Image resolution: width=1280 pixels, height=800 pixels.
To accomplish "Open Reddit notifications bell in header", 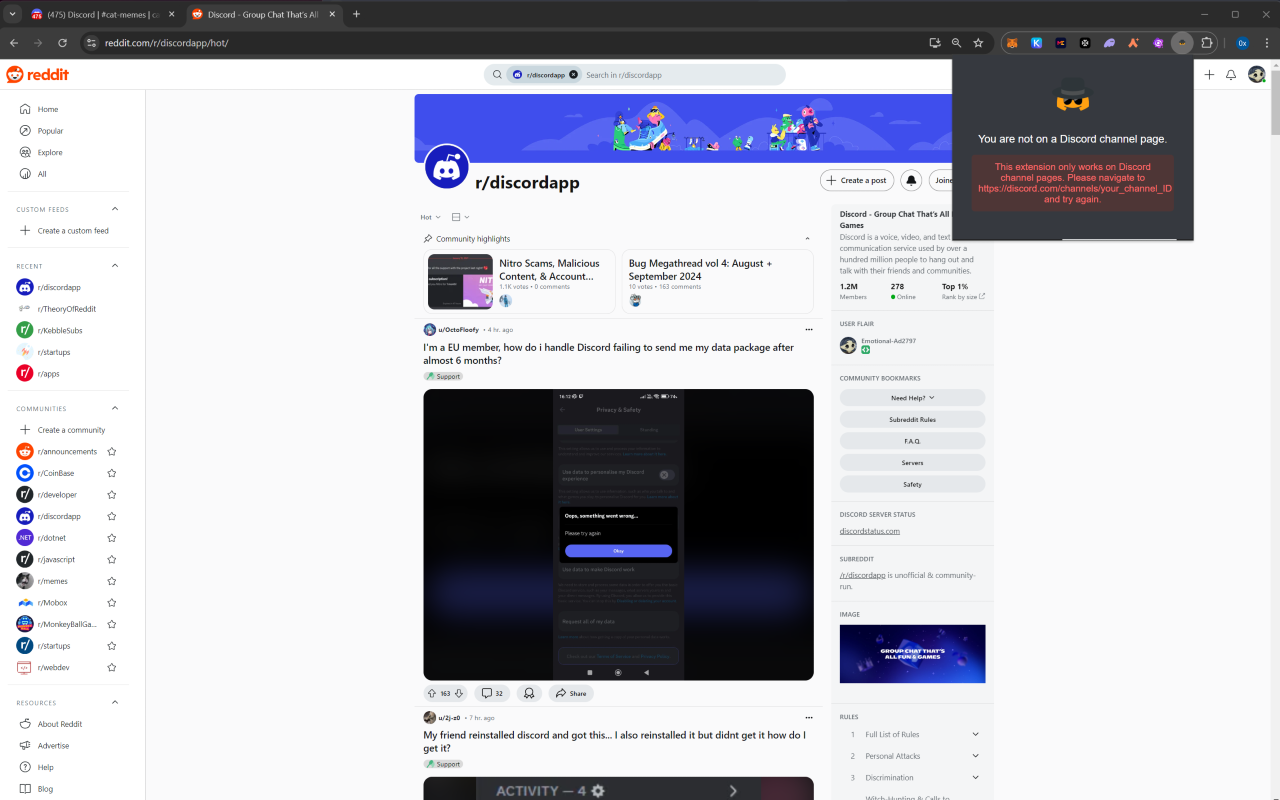I will click(x=1231, y=75).
